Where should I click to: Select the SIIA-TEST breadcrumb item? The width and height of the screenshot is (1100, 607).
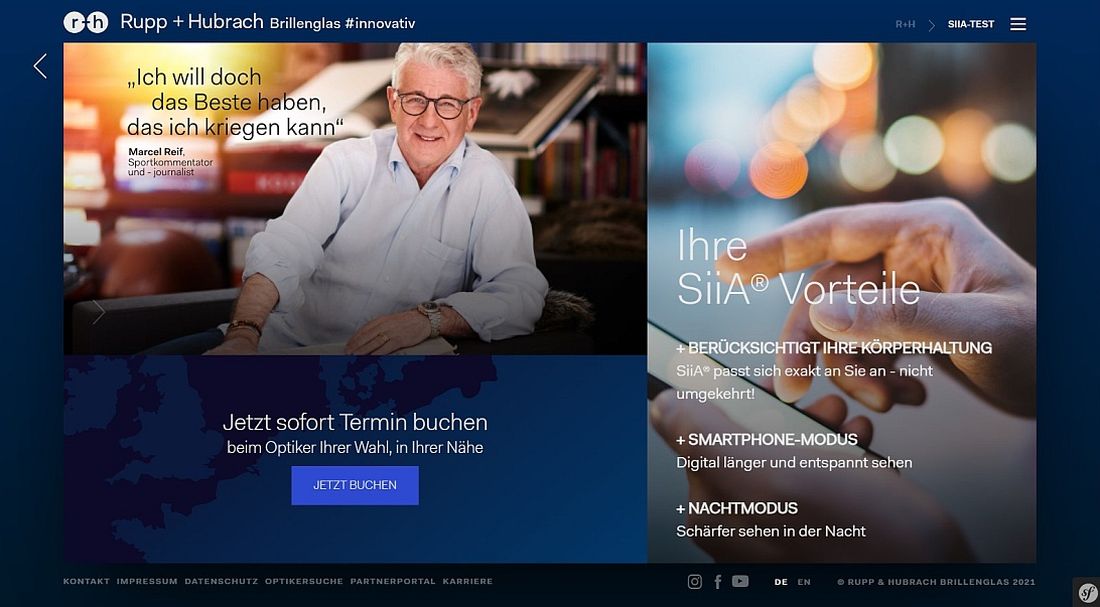[x=971, y=24]
